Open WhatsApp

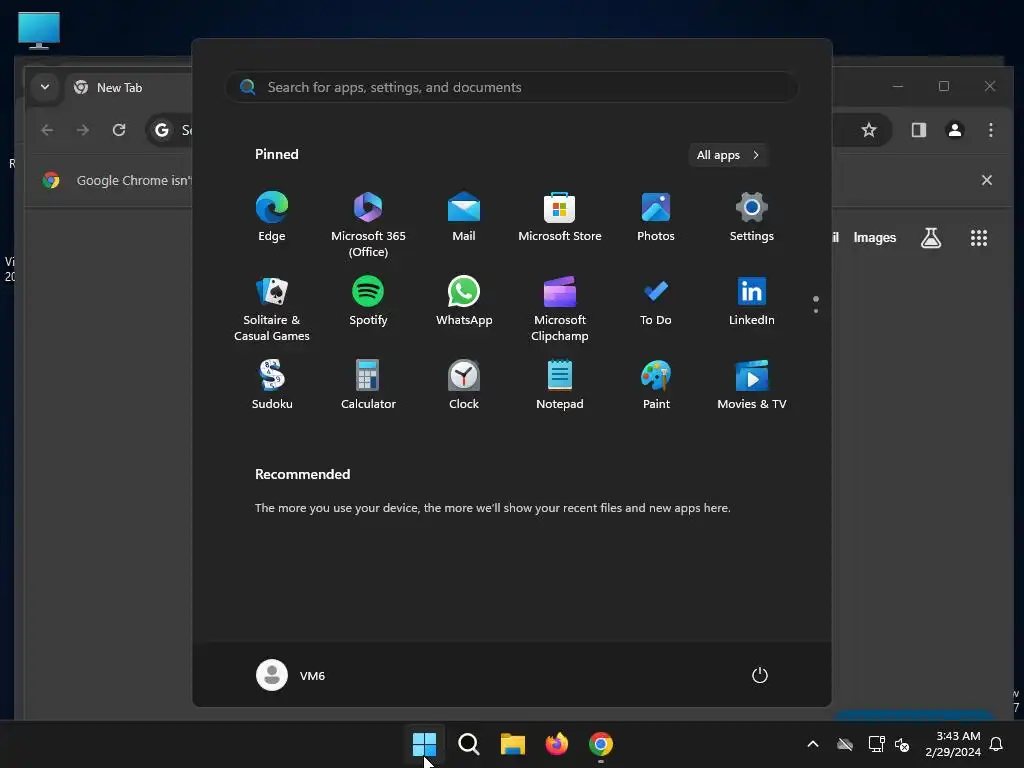tap(464, 301)
